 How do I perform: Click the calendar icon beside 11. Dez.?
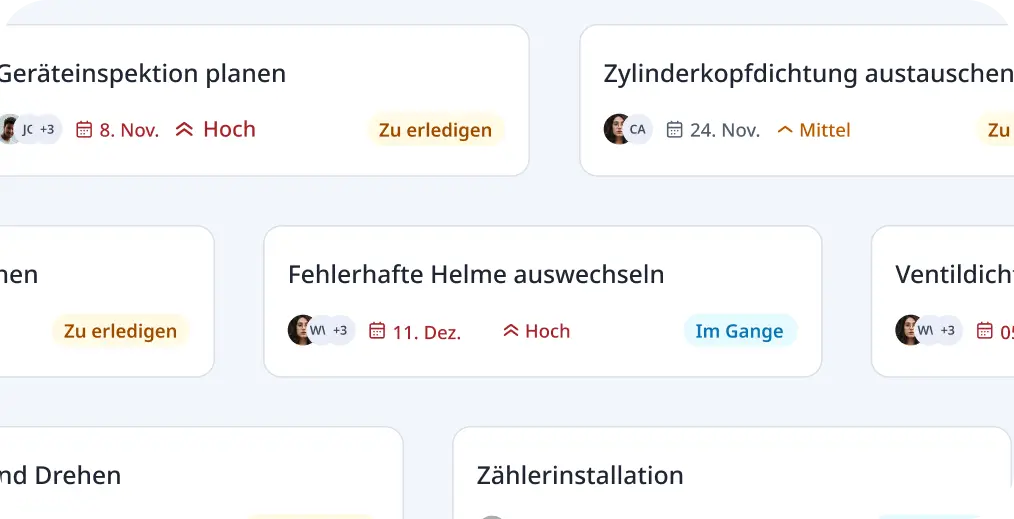pyautogui.click(x=377, y=330)
